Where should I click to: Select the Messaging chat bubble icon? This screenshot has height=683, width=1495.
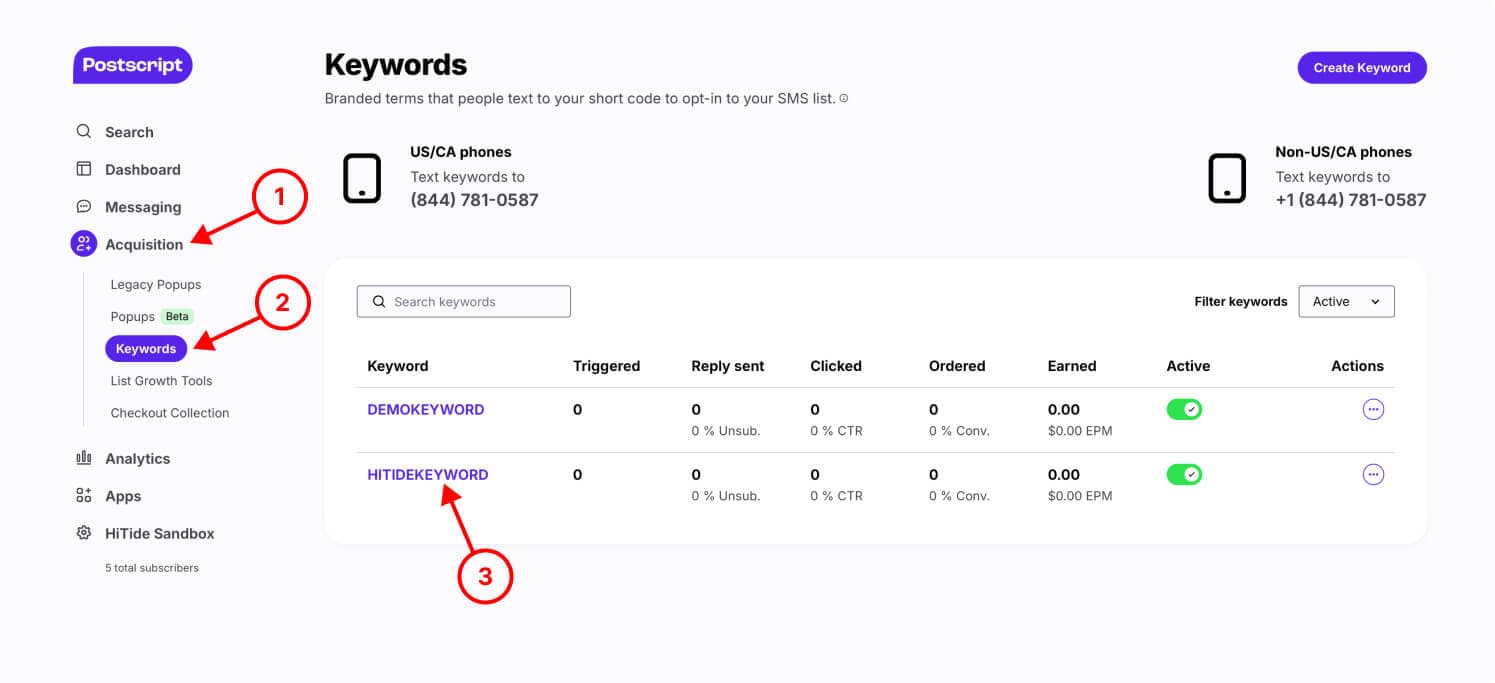click(84, 207)
